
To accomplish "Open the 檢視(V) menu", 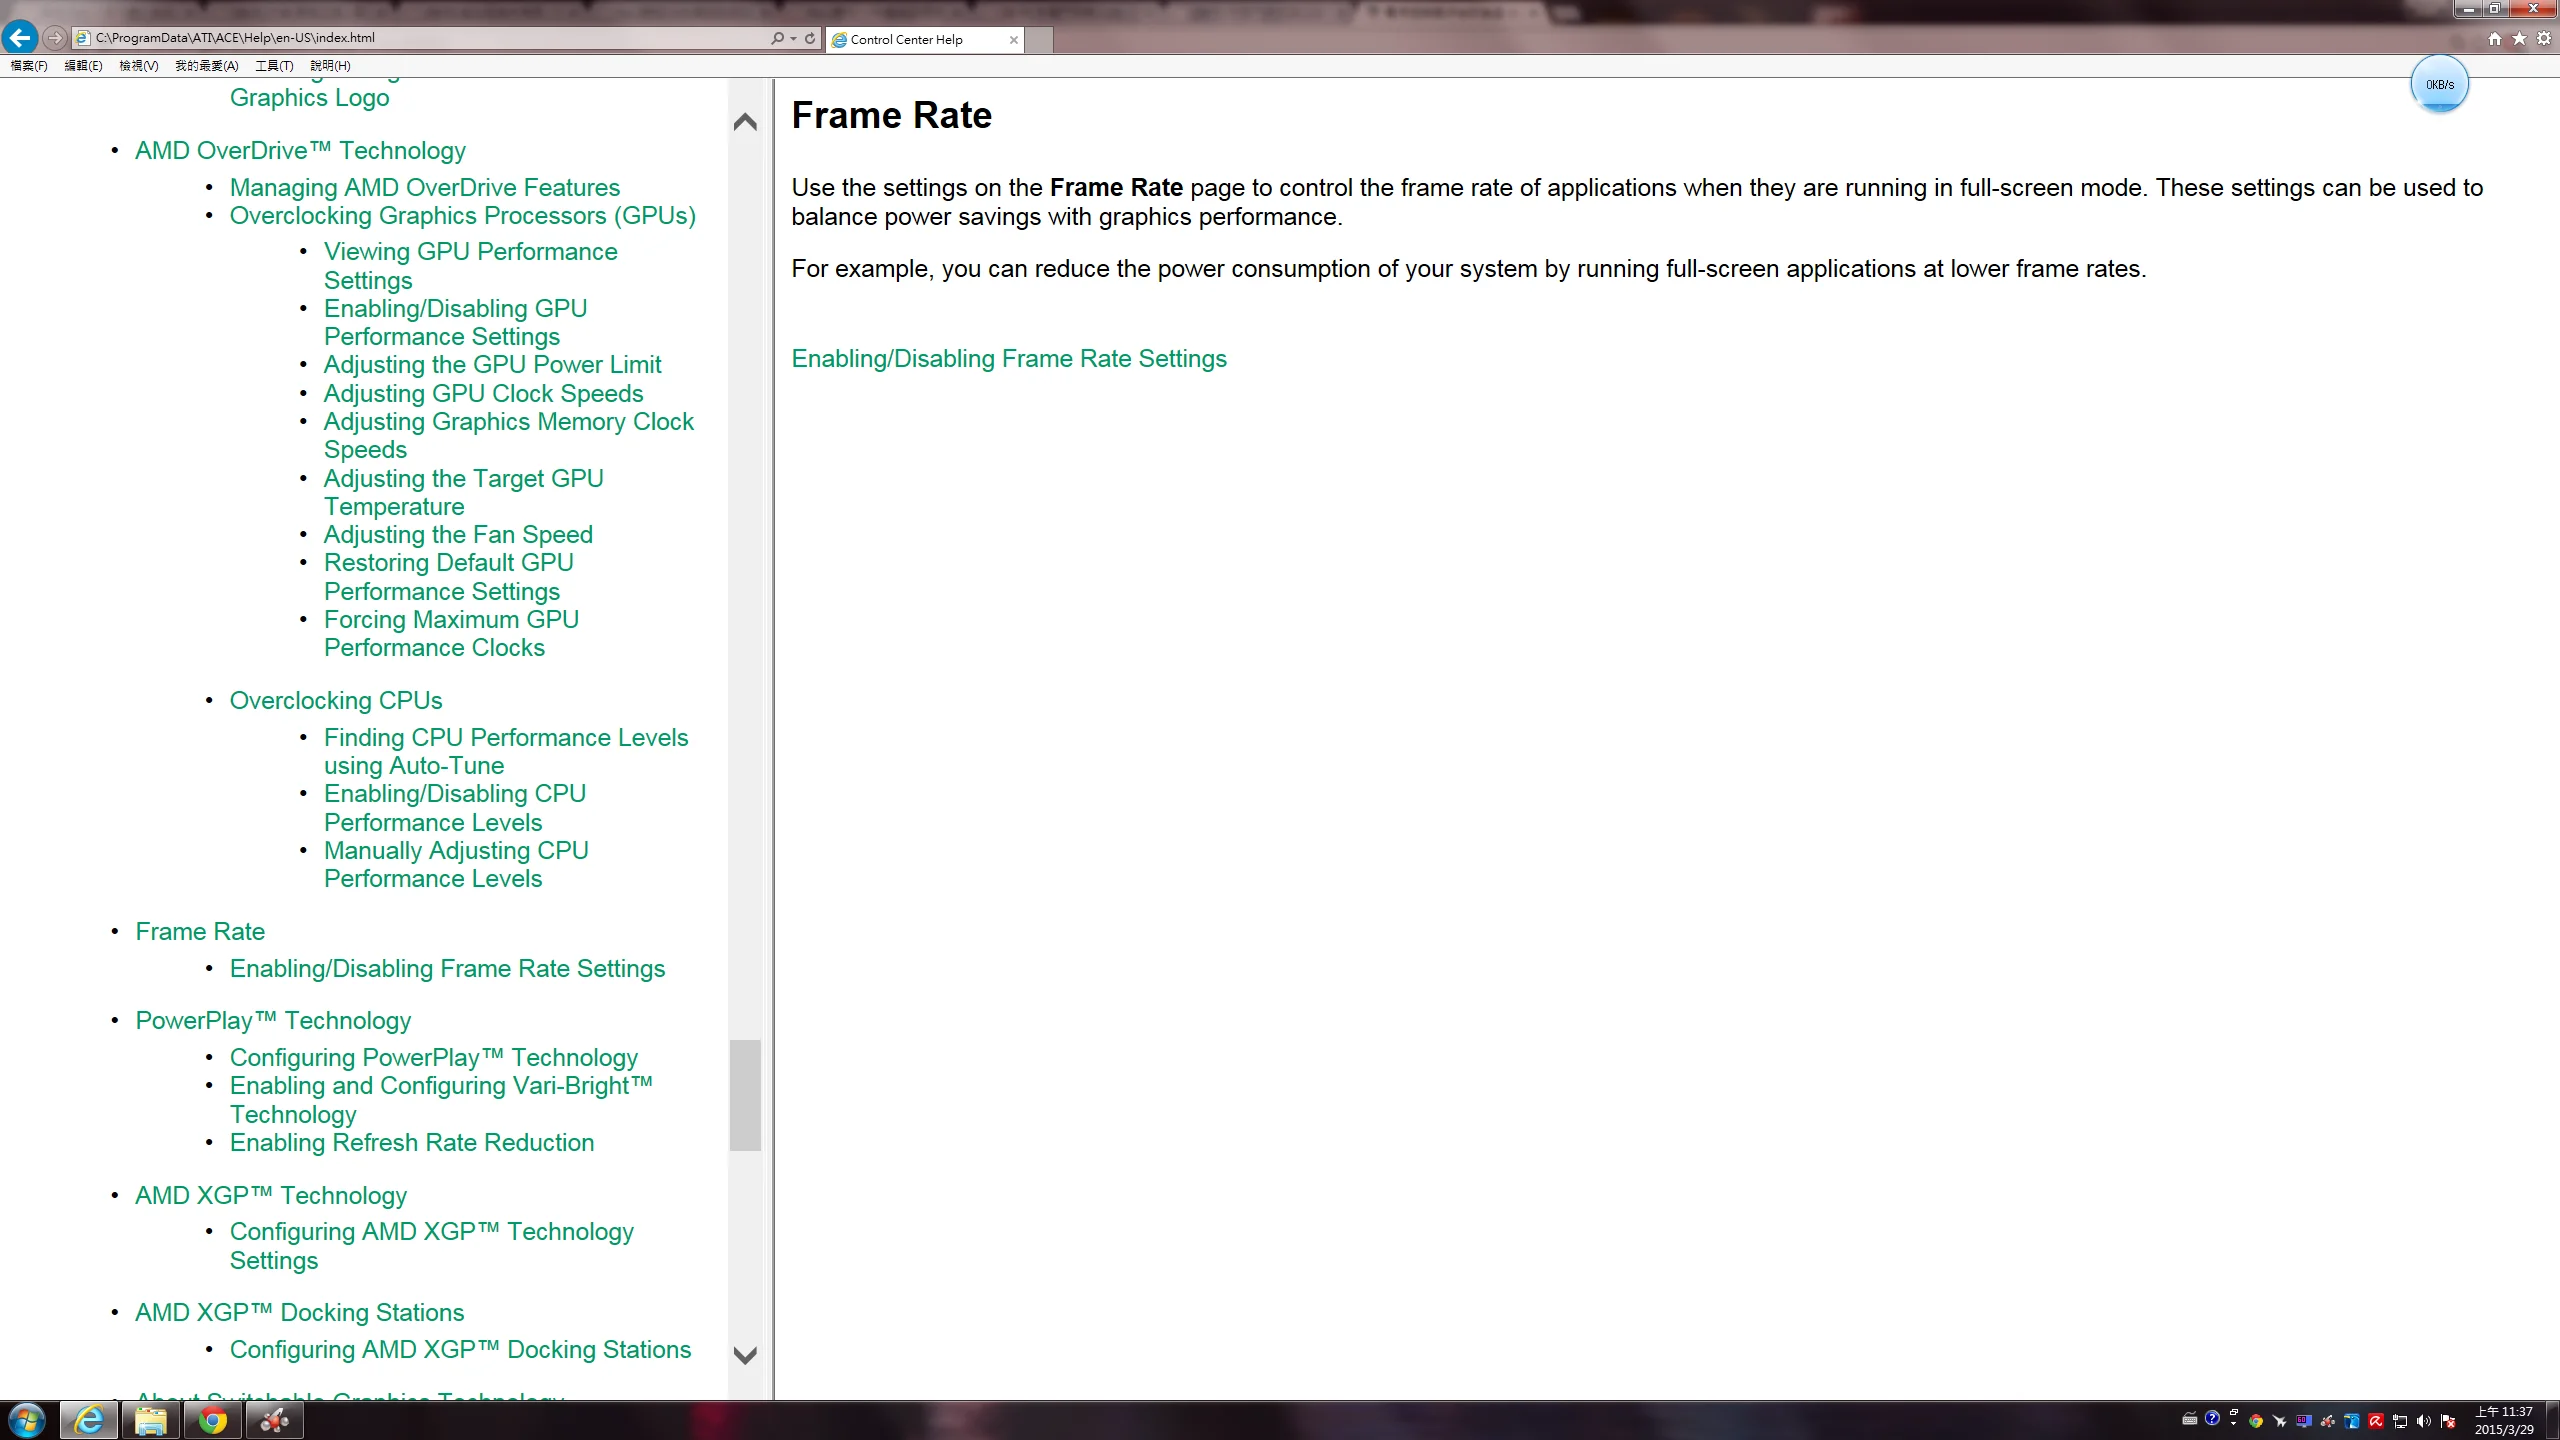I will pos(139,65).
